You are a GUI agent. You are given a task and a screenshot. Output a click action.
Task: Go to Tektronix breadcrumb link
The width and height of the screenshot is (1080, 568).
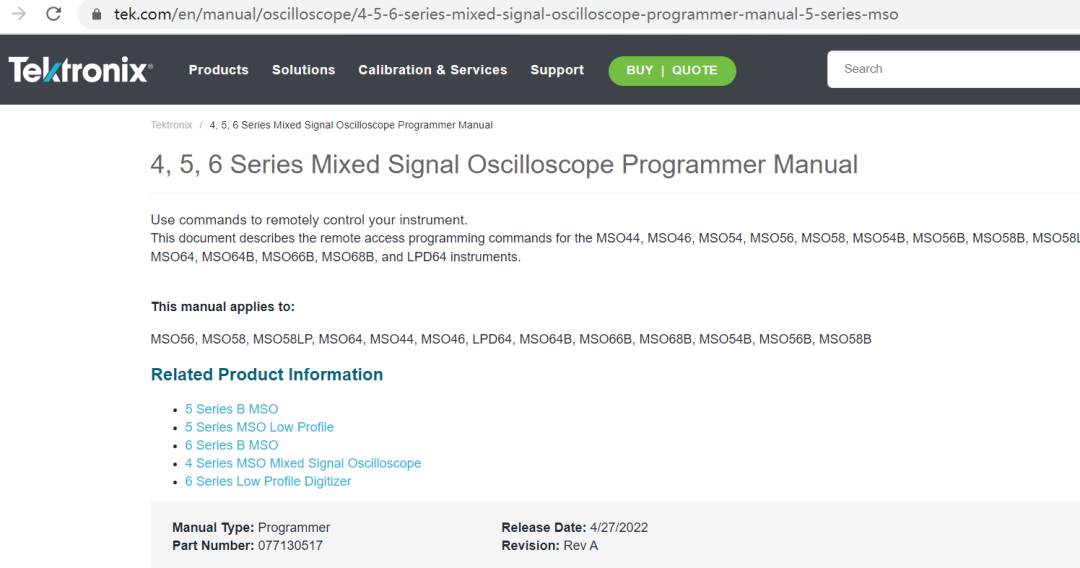tap(171, 125)
